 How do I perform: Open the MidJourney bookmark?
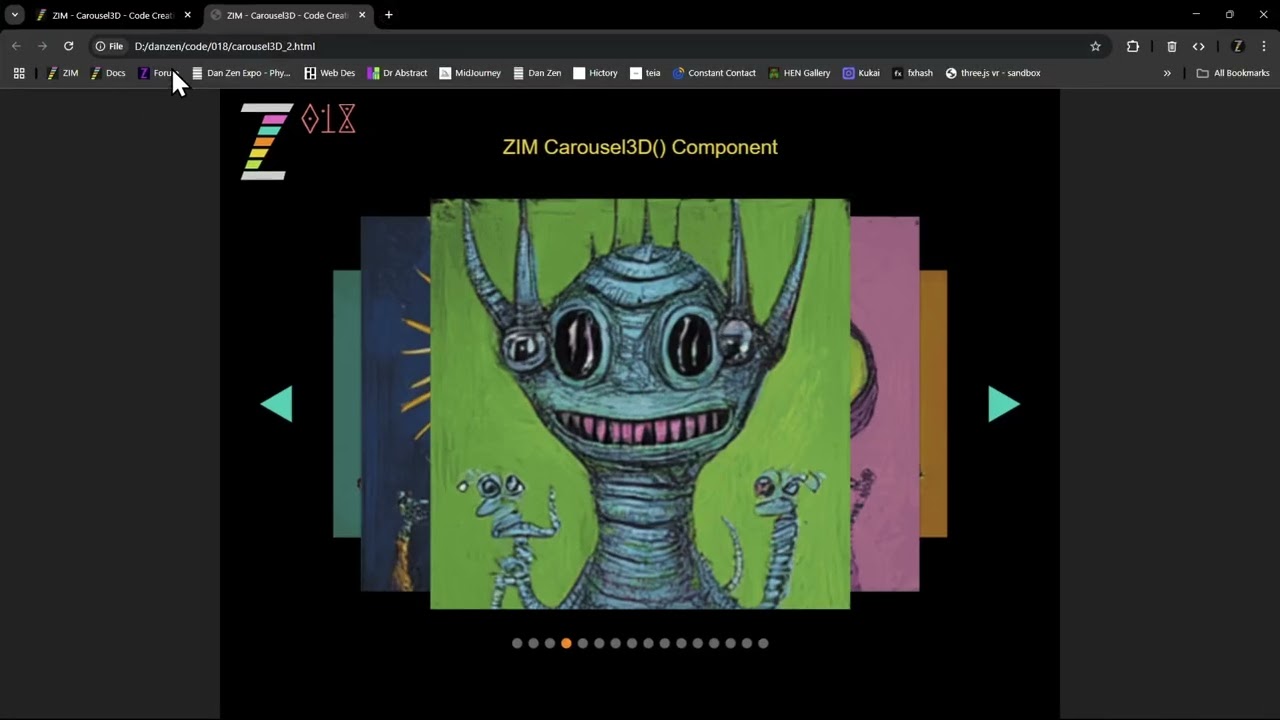[x=470, y=73]
